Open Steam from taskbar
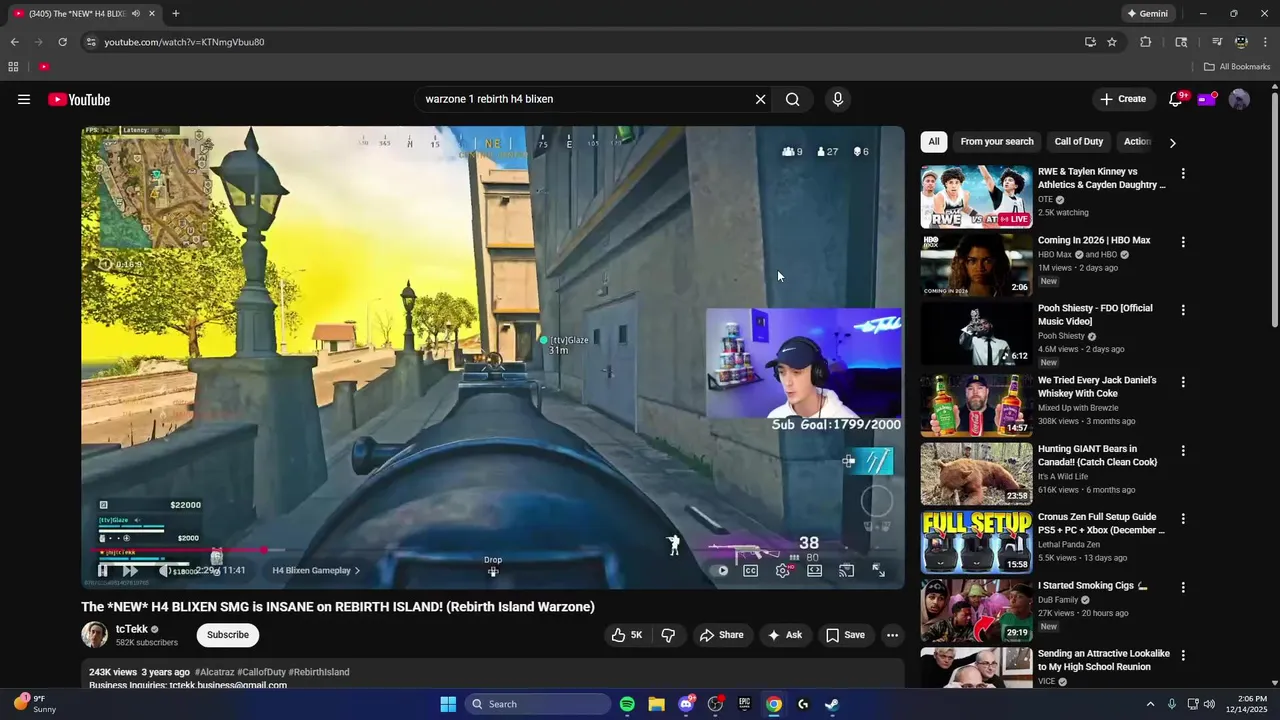This screenshot has width=1280, height=720. [832, 704]
